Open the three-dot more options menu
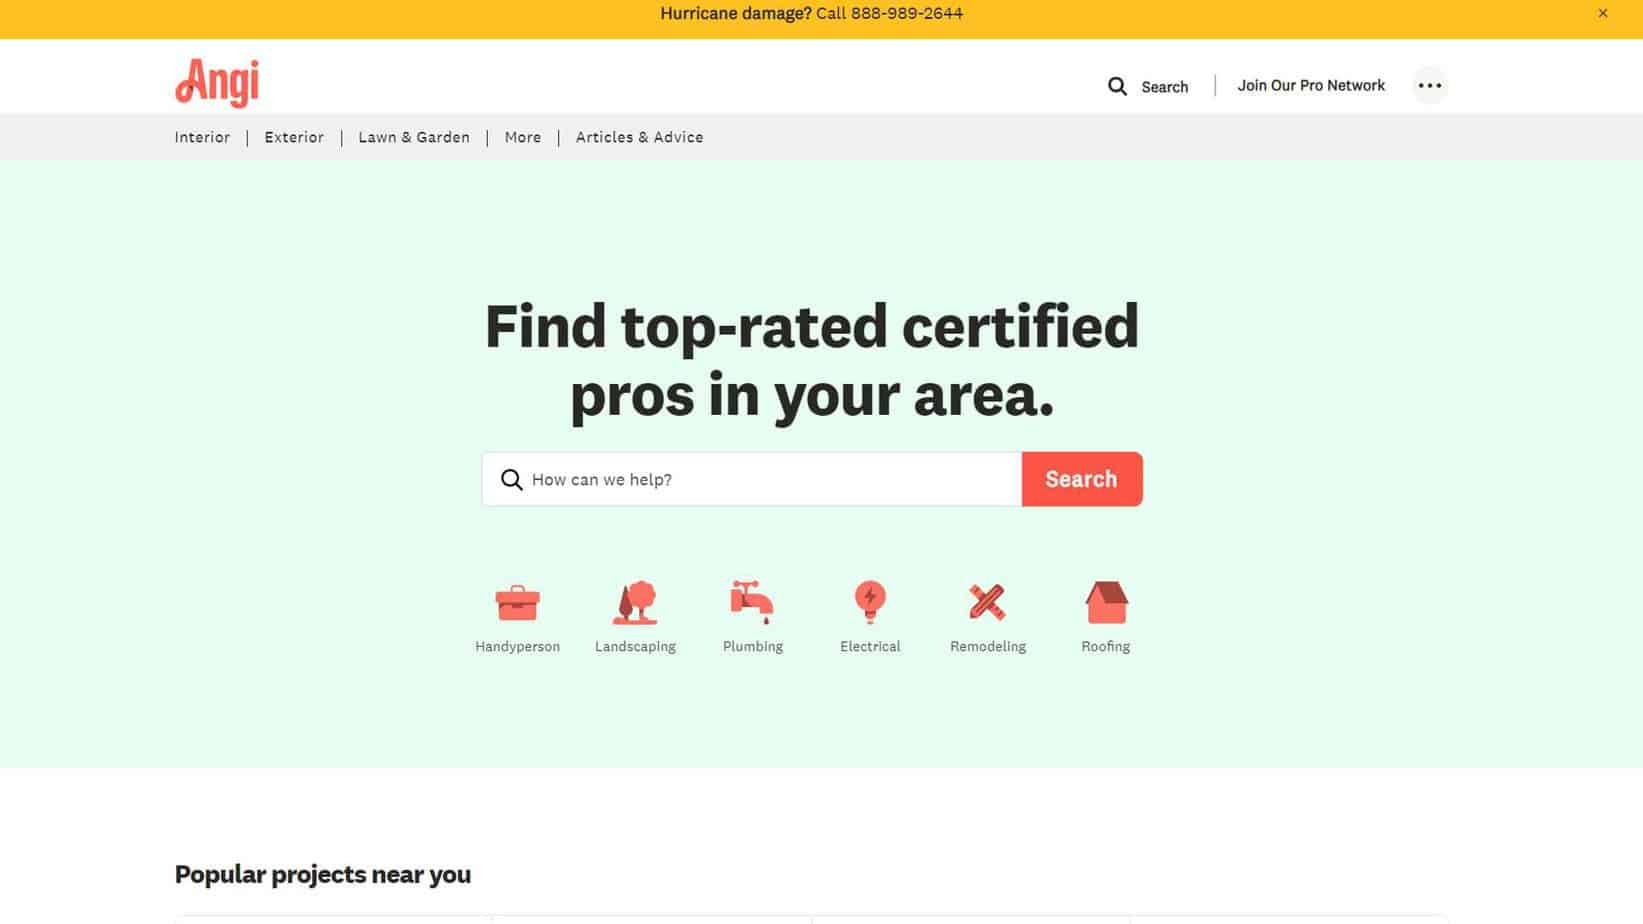 tap(1429, 86)
